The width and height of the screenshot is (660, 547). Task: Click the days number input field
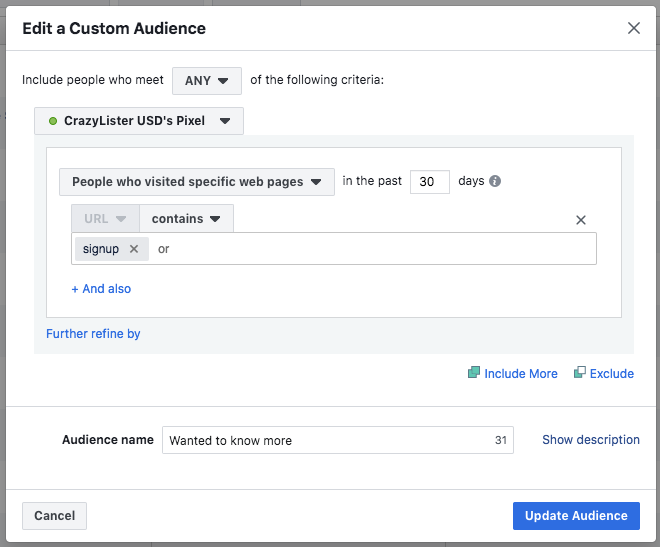[x=429, y=182]
